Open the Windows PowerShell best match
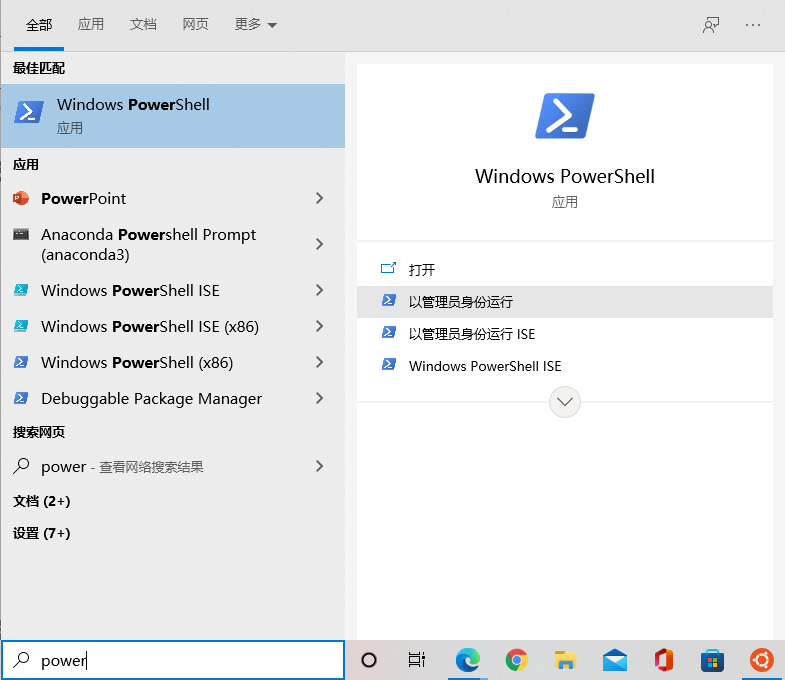This screenshot has width=785, height=680. (173, 116)
